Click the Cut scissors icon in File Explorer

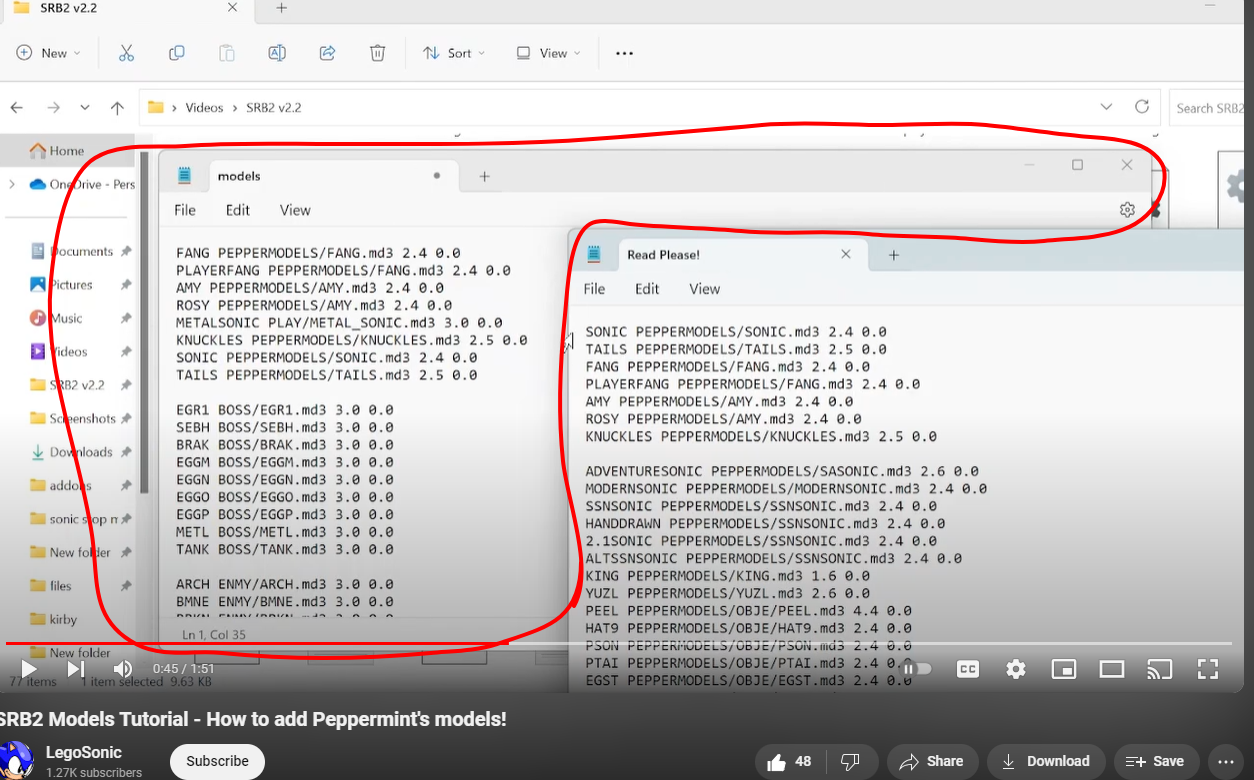point(126,53)
